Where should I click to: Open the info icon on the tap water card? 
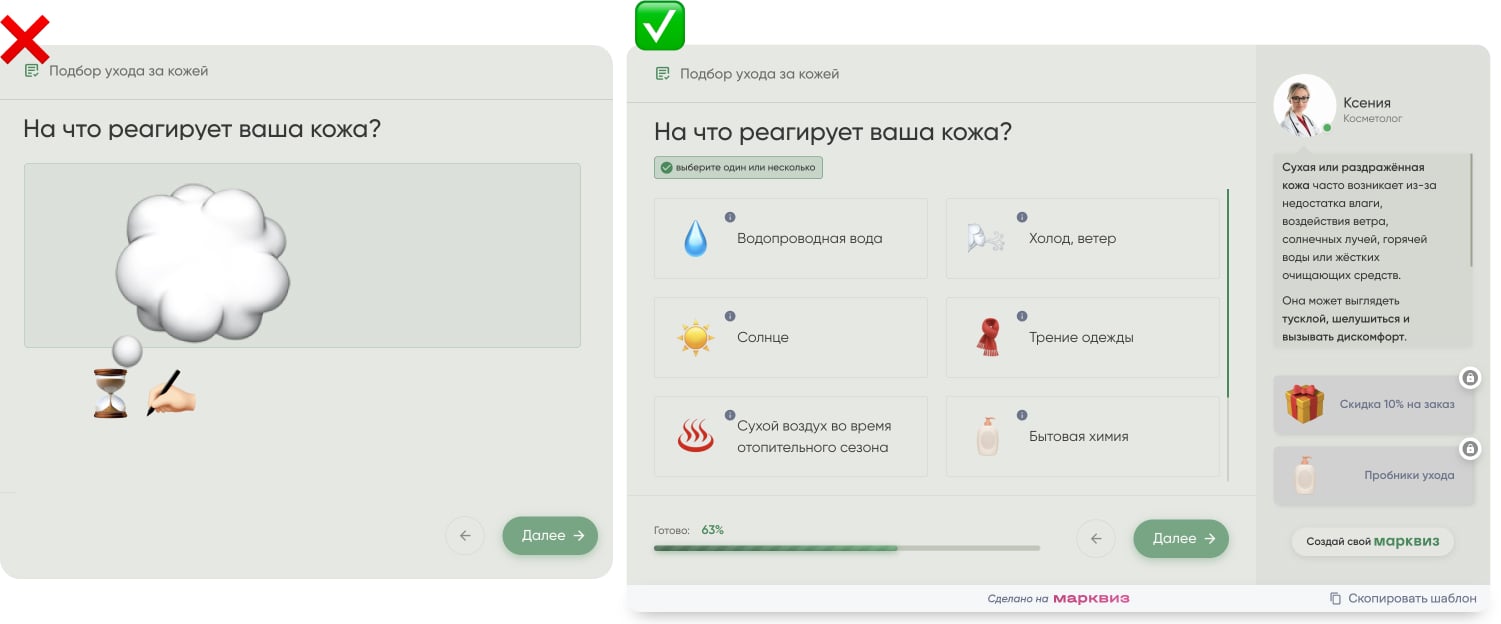pyautogui.click(x=729, y=215)
